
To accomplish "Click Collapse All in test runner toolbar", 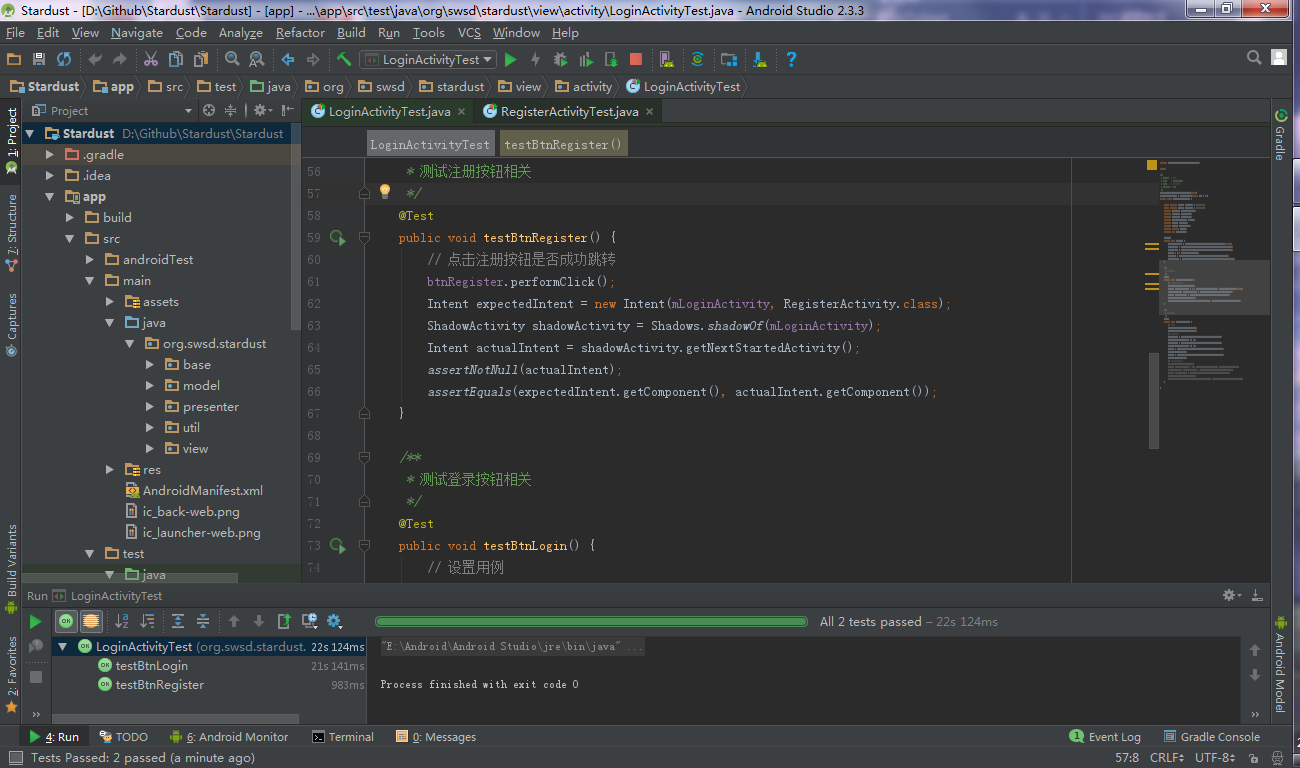I will coord(203,621).
